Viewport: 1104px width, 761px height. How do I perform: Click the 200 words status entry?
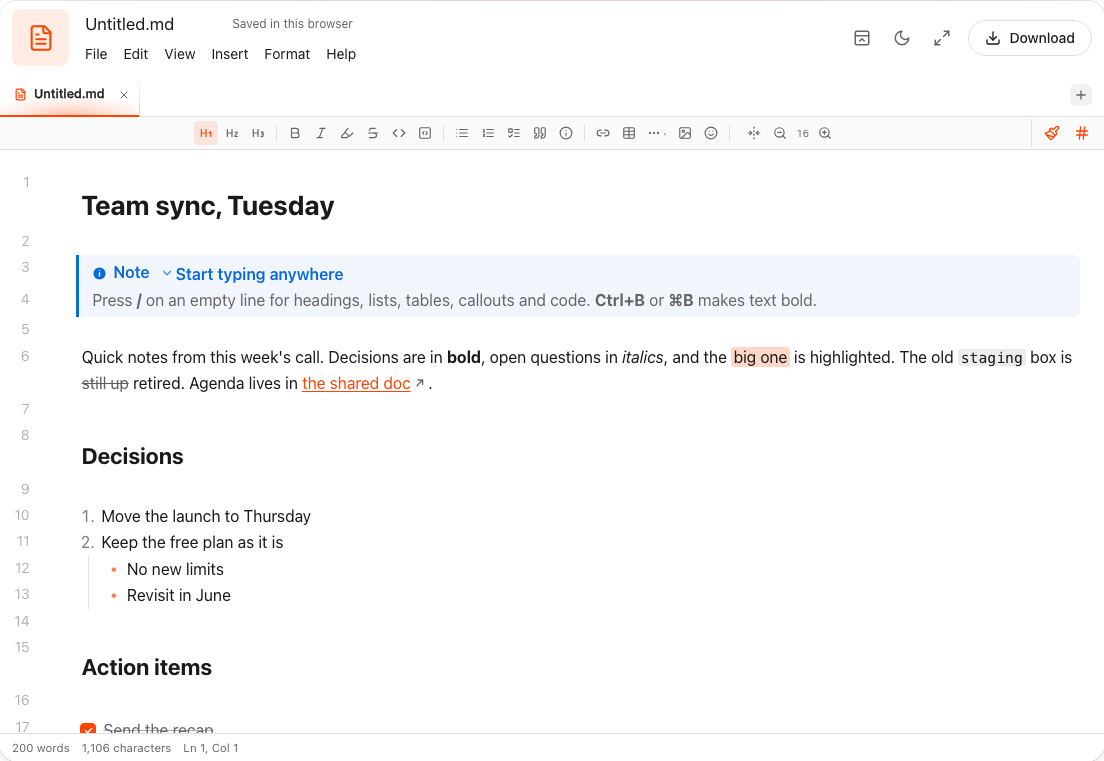pos(41,748)
